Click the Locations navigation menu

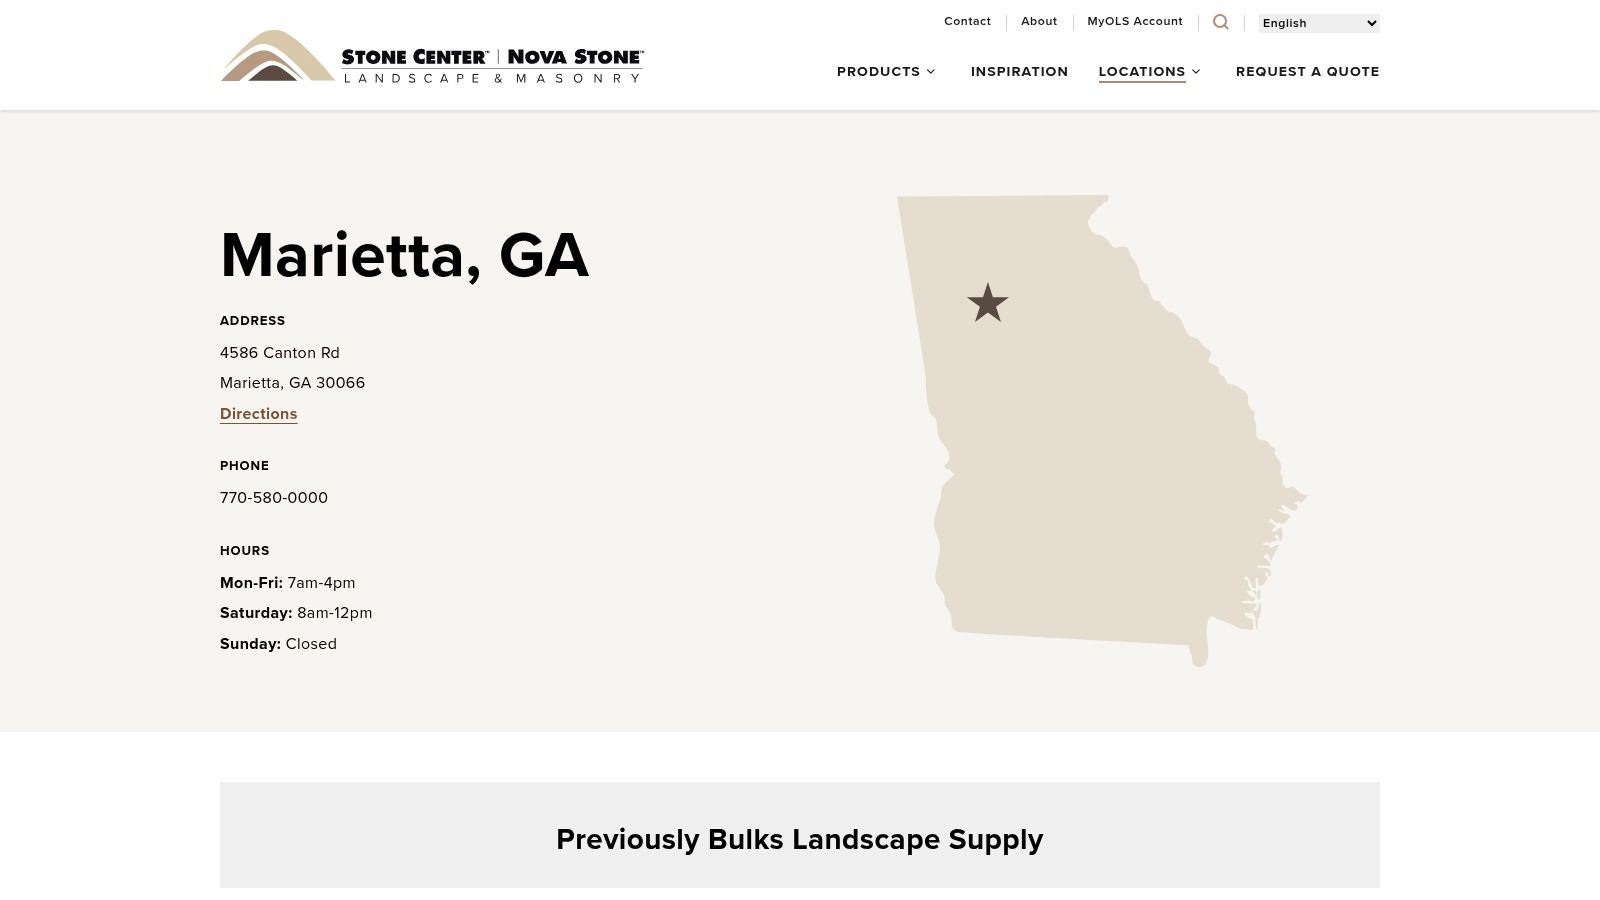(x=1142, y=71)
